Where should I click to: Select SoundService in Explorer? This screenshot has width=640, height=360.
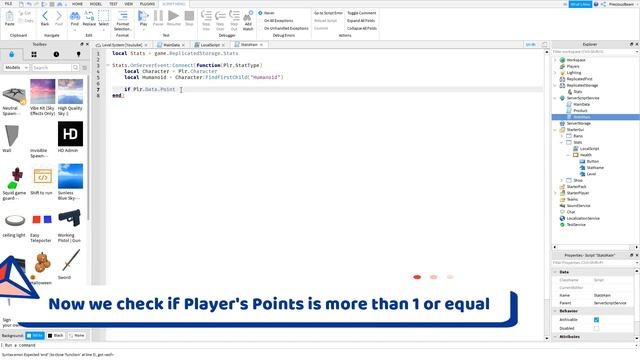coord(578,206)
